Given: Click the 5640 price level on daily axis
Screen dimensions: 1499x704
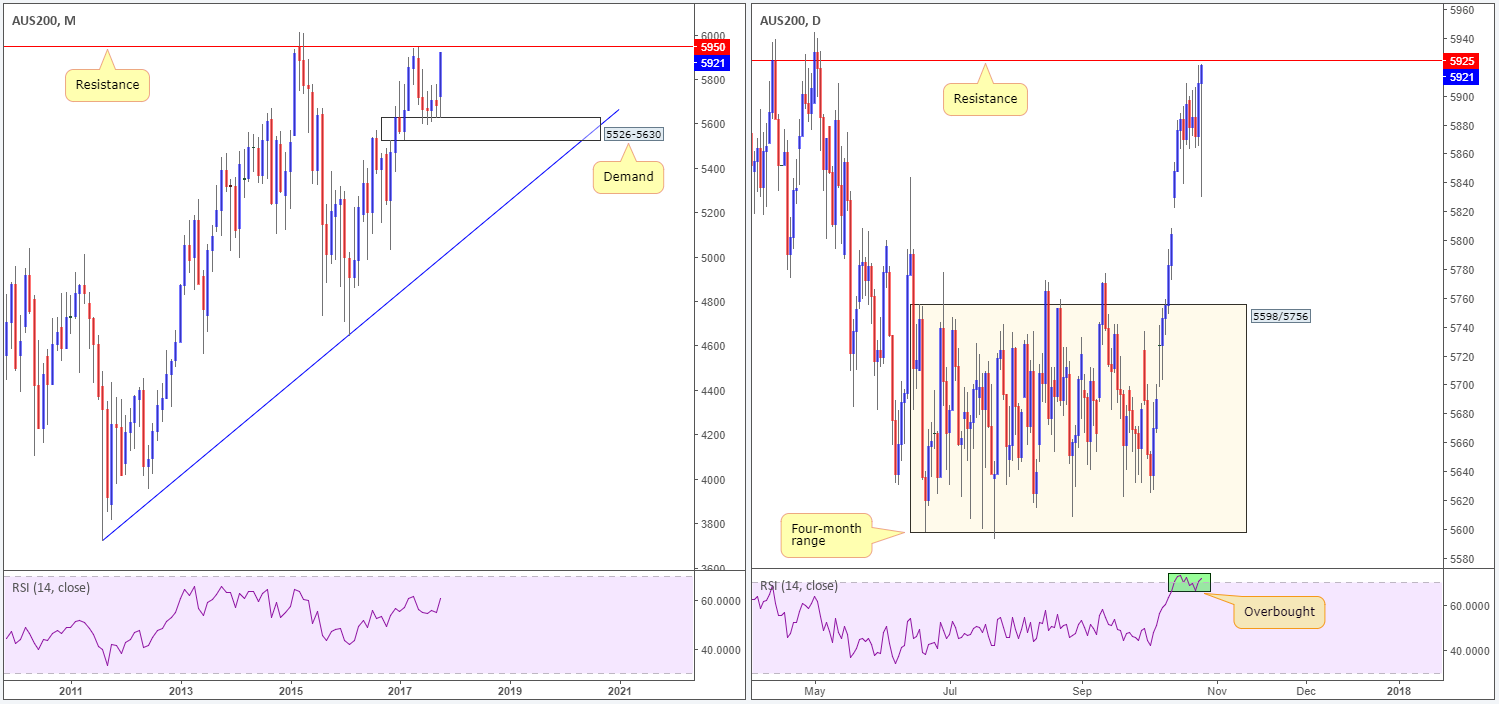Looking at the screenshot, I should tap(1463, 472).
